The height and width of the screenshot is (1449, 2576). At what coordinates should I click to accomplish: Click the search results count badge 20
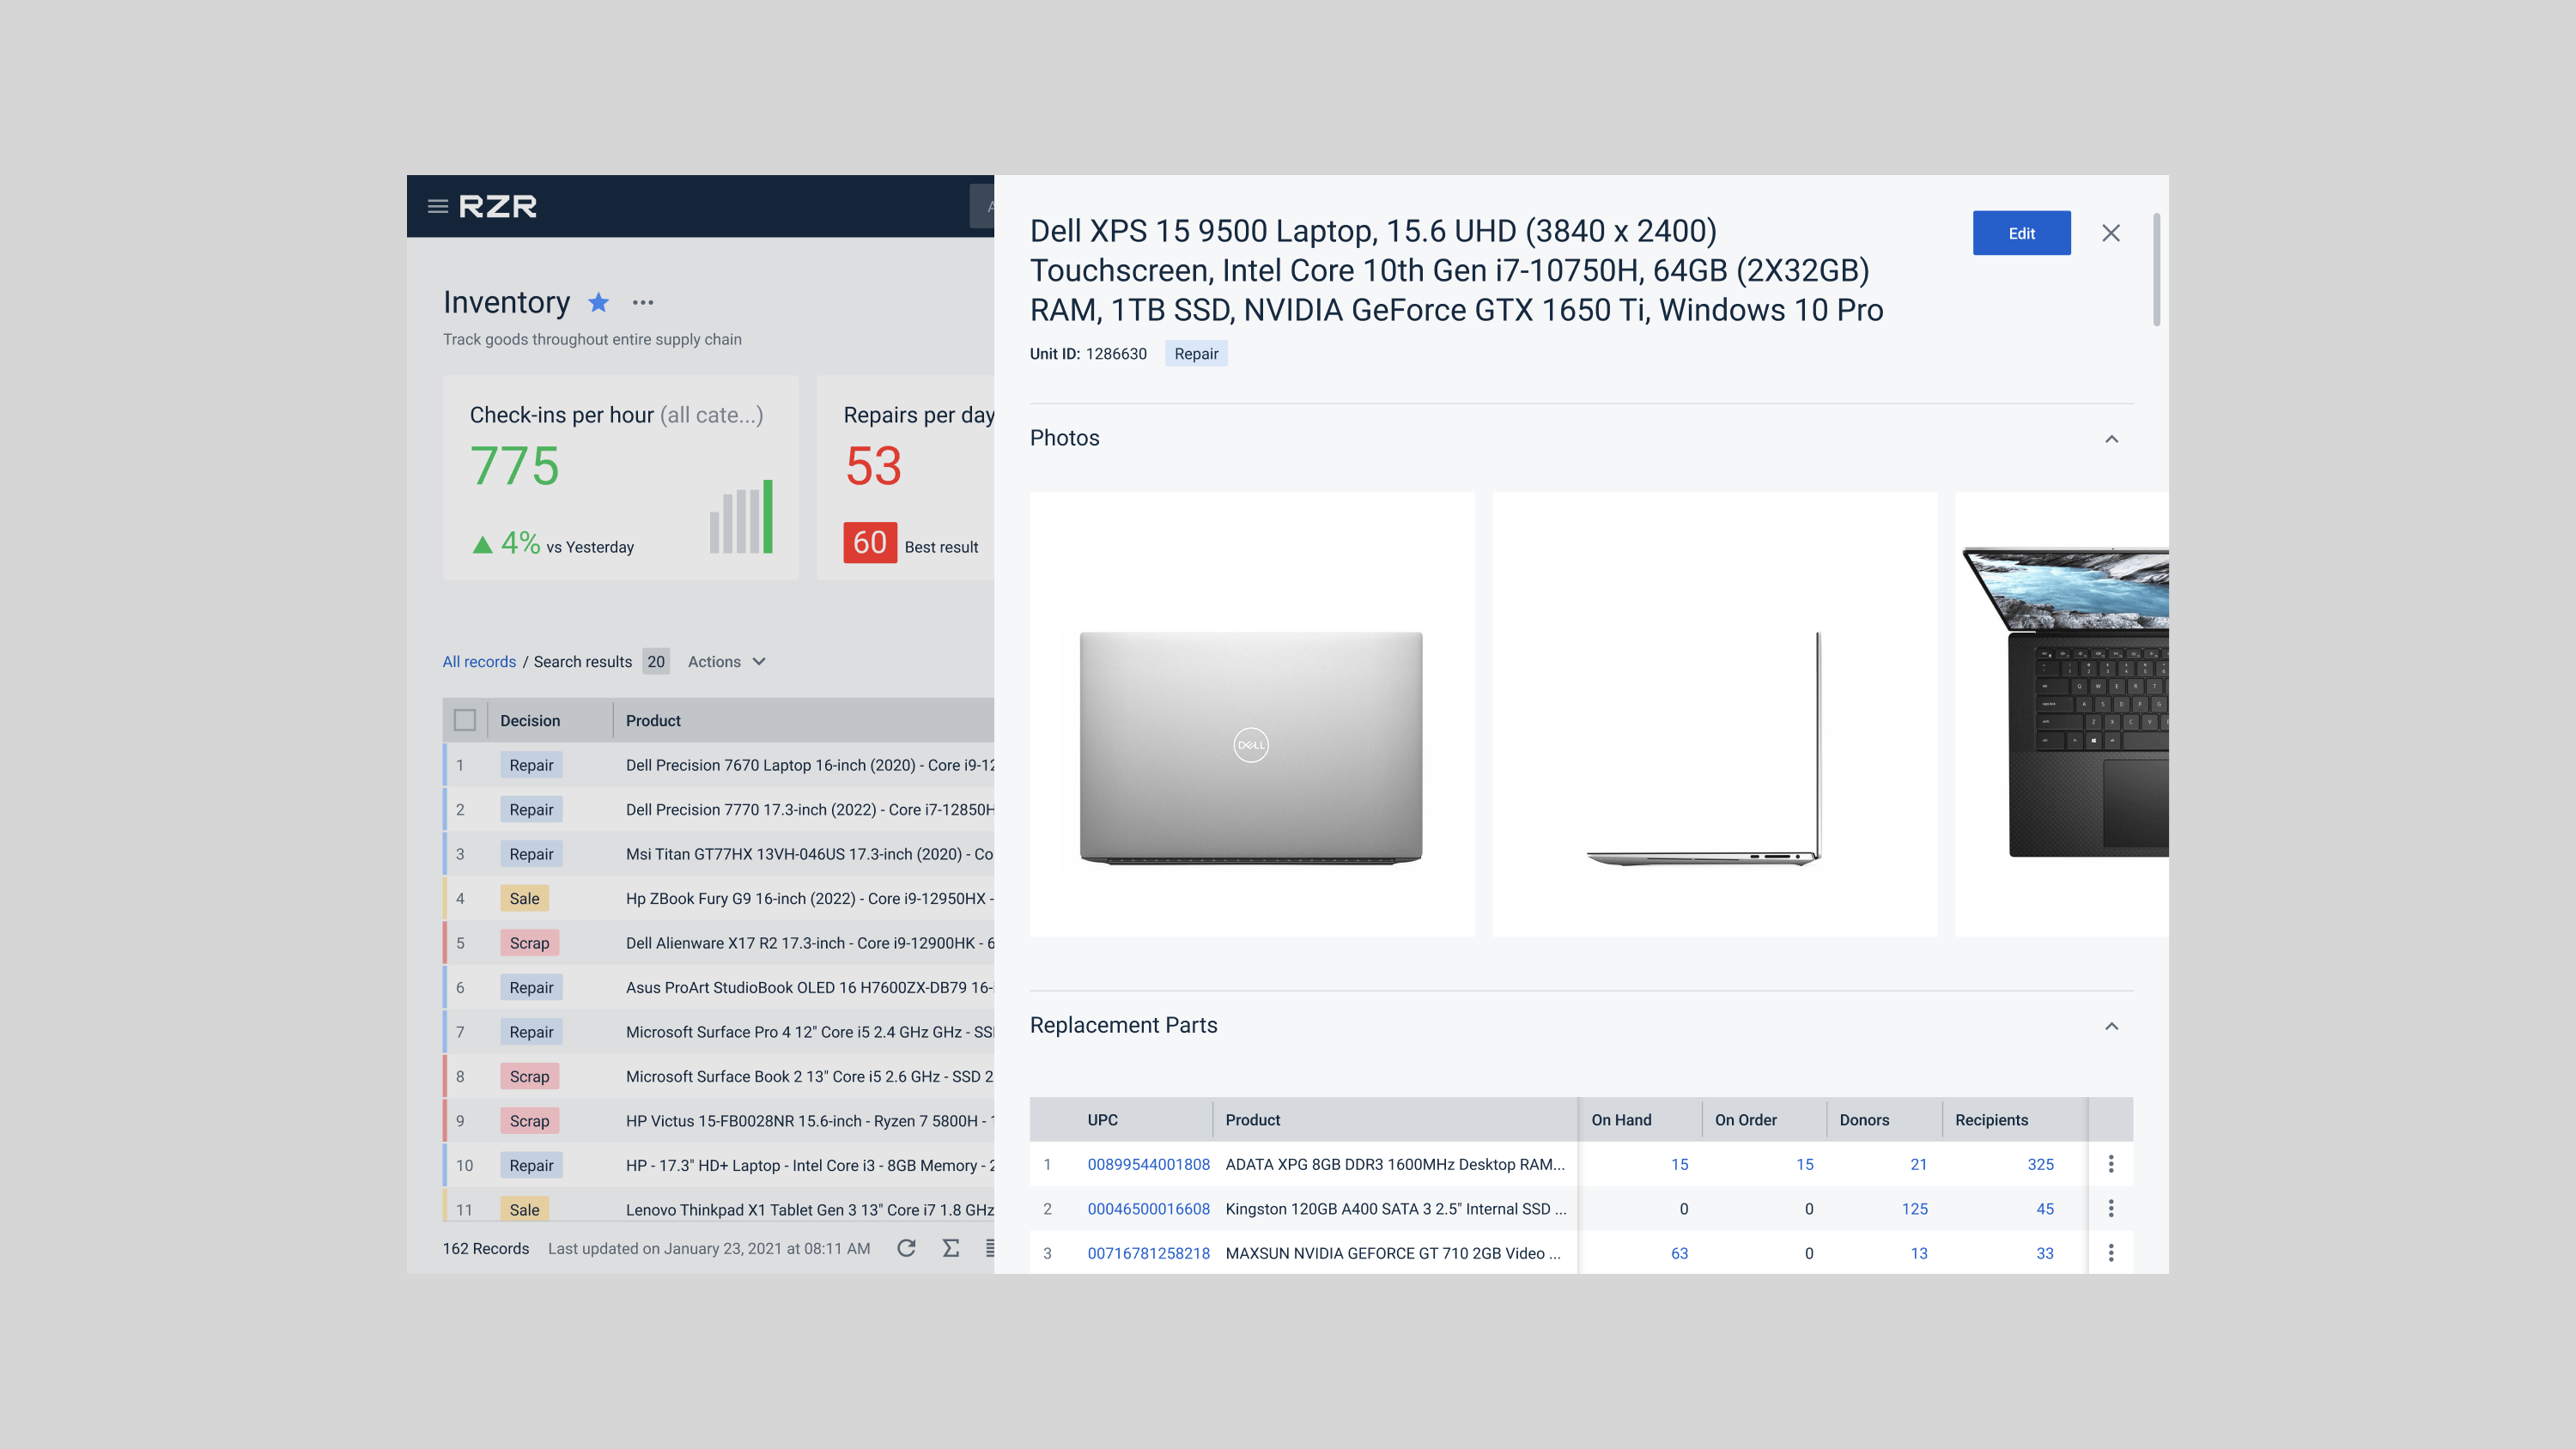(x=656, y=661)
